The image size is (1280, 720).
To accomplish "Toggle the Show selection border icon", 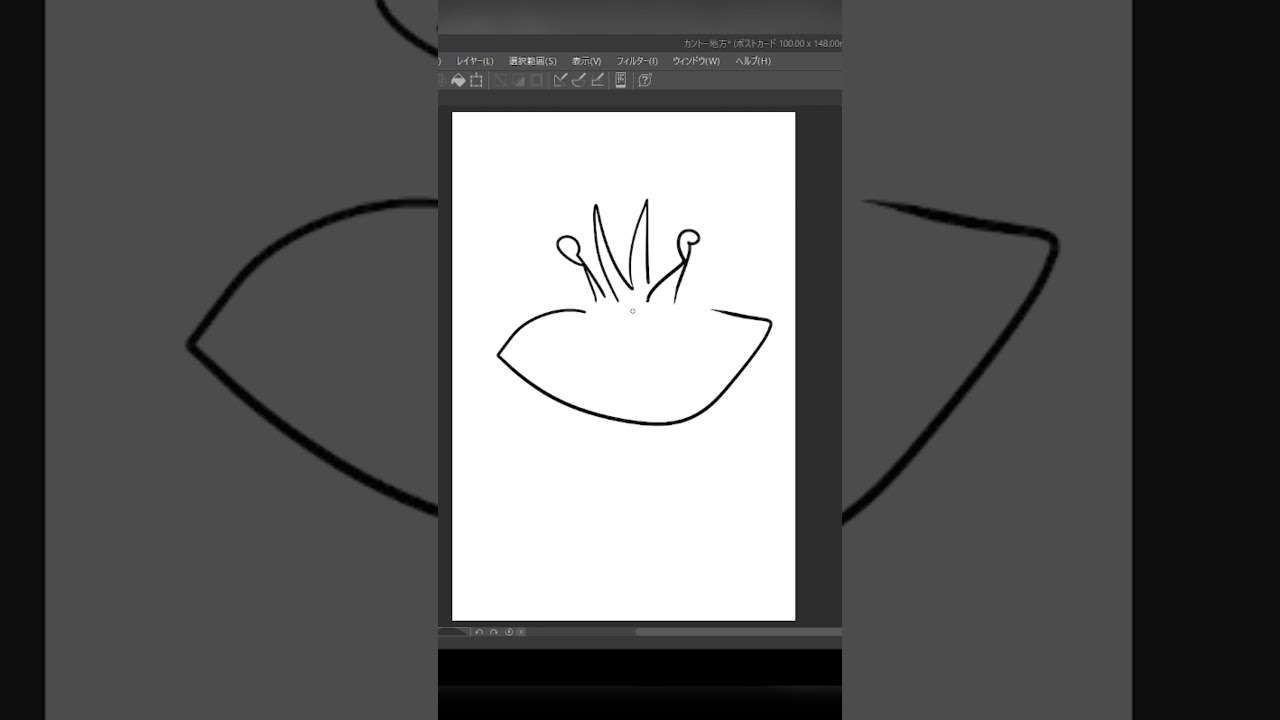I will click(536, 80).
